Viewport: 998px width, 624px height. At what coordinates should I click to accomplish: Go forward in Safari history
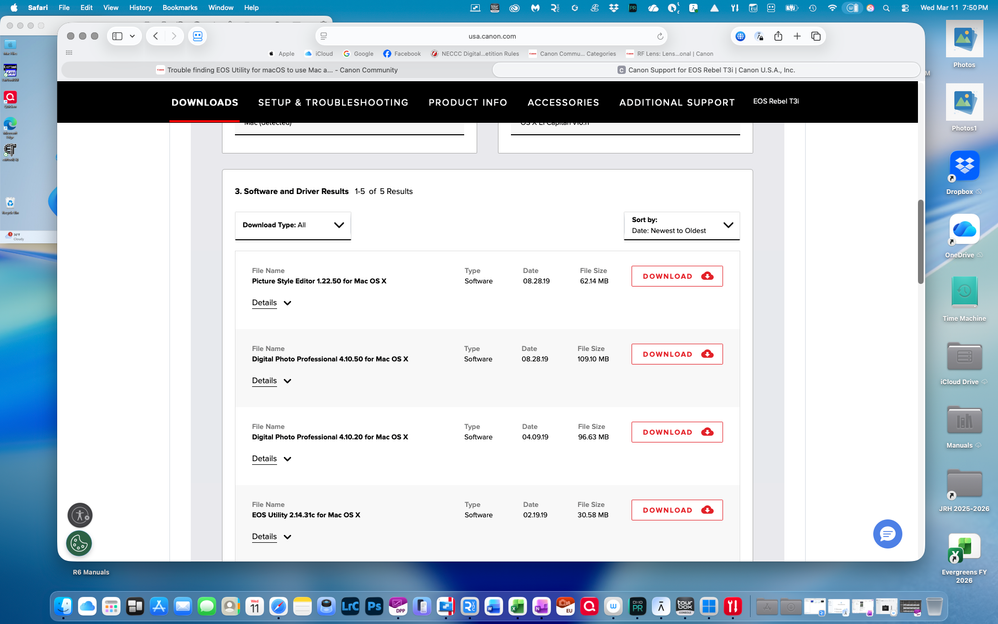[x=174, y=36]
